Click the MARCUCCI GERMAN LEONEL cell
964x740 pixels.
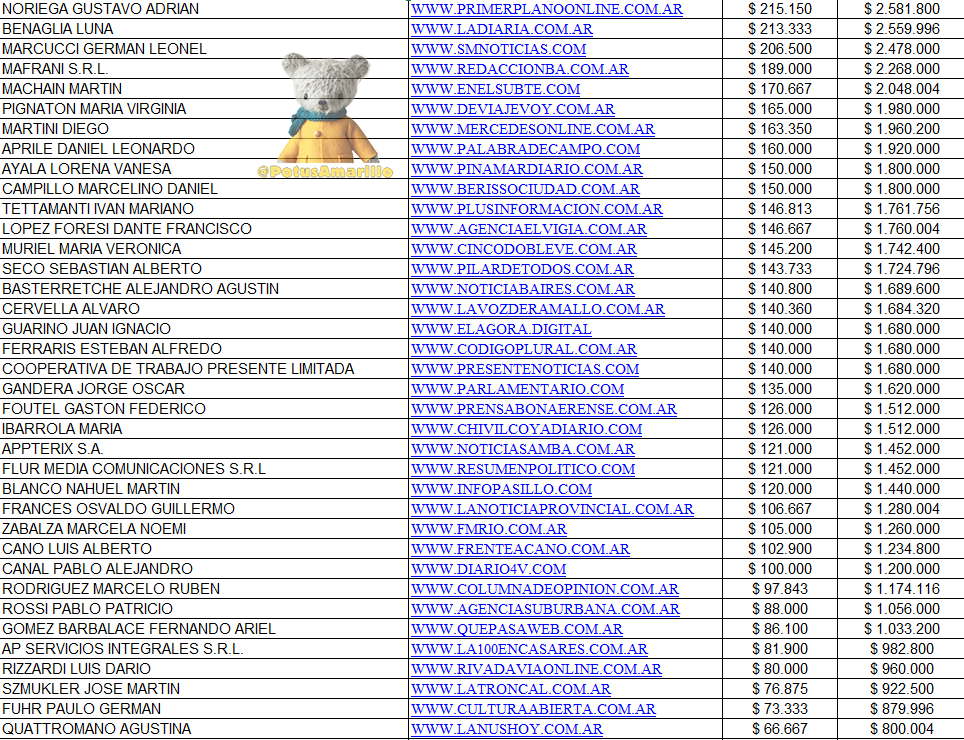tap(204, 49)
